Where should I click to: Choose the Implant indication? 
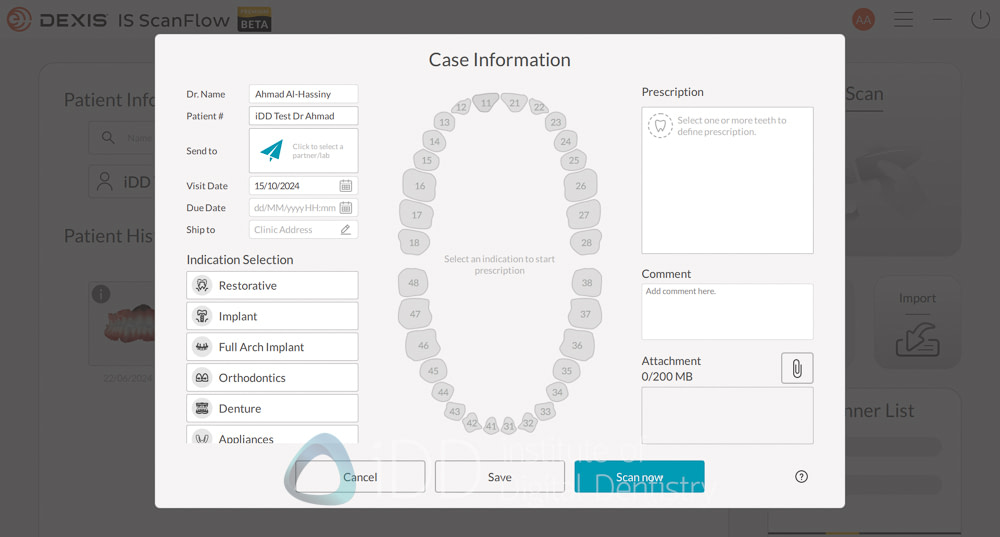pos(272,316)
